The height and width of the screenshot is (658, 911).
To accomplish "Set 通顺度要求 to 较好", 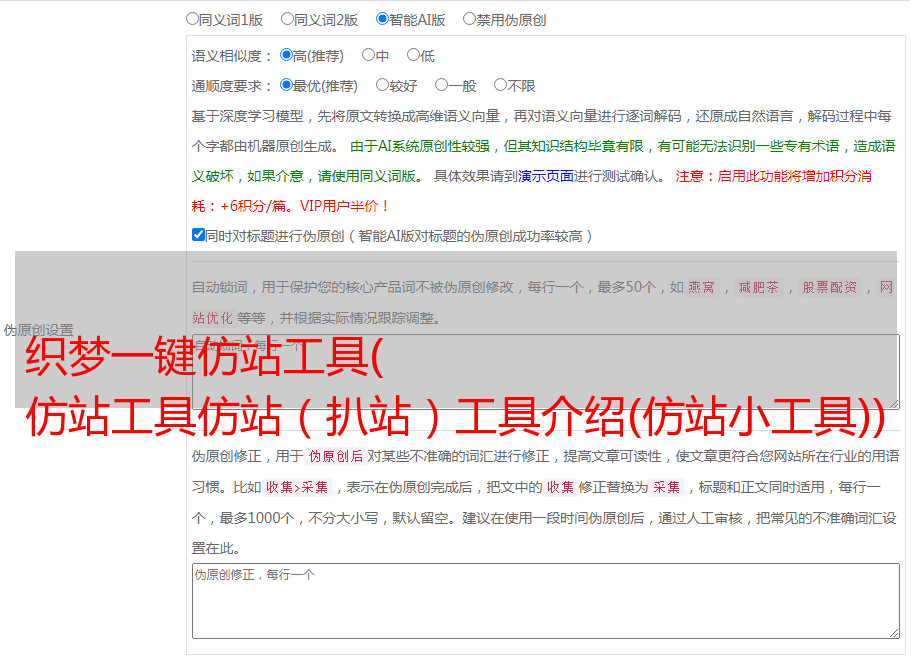I will (x=382, y=85).
